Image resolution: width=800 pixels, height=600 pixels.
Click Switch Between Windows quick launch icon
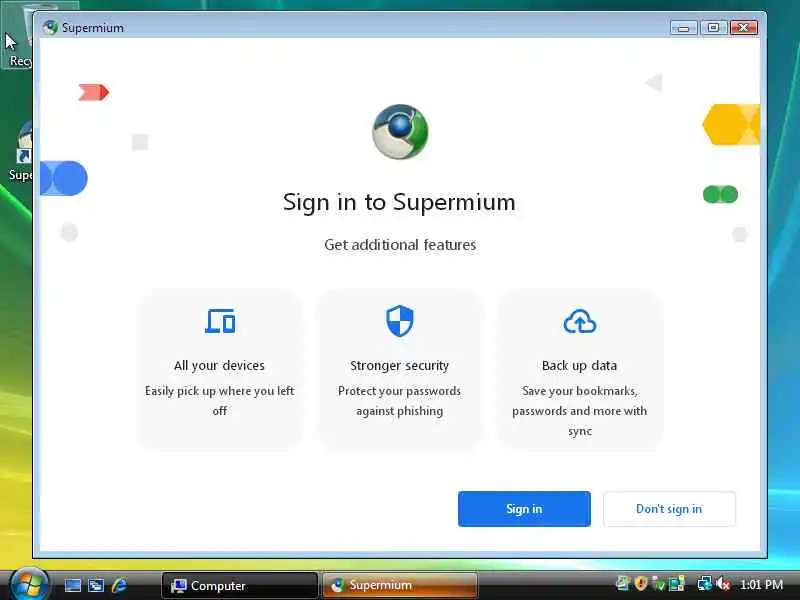click(x=96, y=585)
